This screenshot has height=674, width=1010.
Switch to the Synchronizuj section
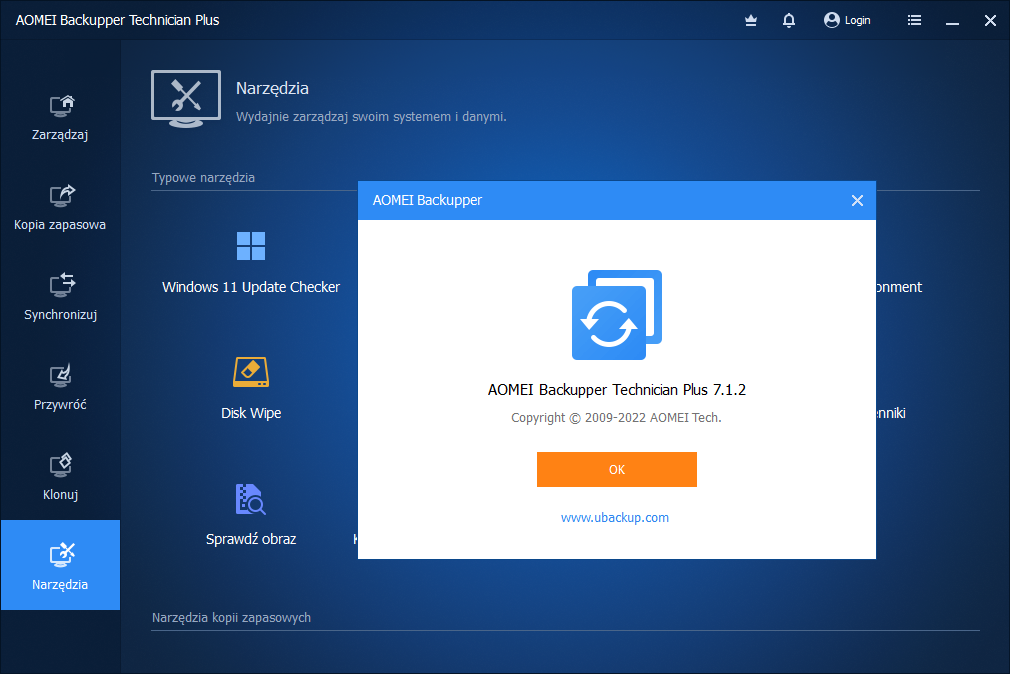(x=61, y=298)
